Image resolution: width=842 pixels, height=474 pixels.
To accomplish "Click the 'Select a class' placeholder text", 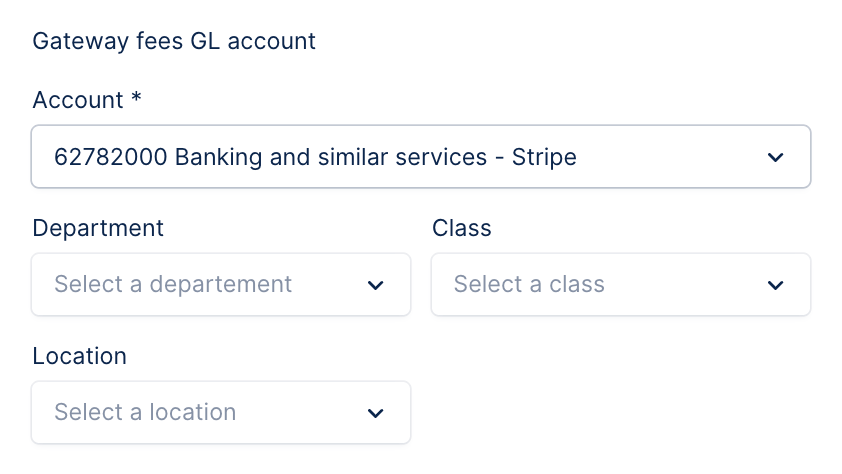I will (x=529, y=284).
